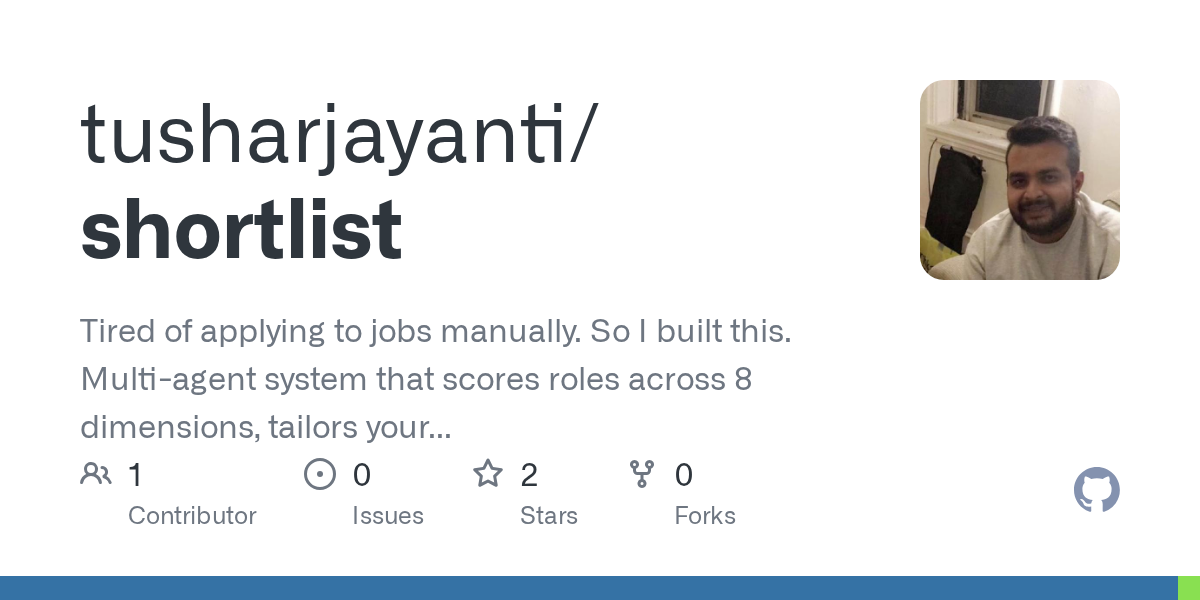The width and height of the screenshot is (1200, 600).
Task: Click the GitHub Octocat logo
Action: 1097,490
